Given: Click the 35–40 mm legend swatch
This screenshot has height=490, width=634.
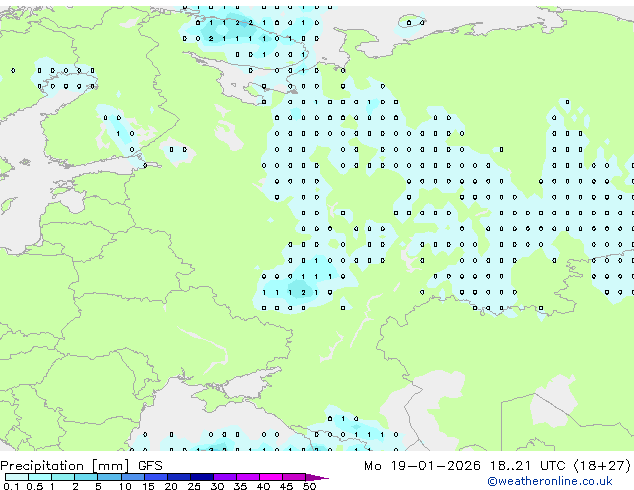Looking at the screenshot, I should click(247, 477).
